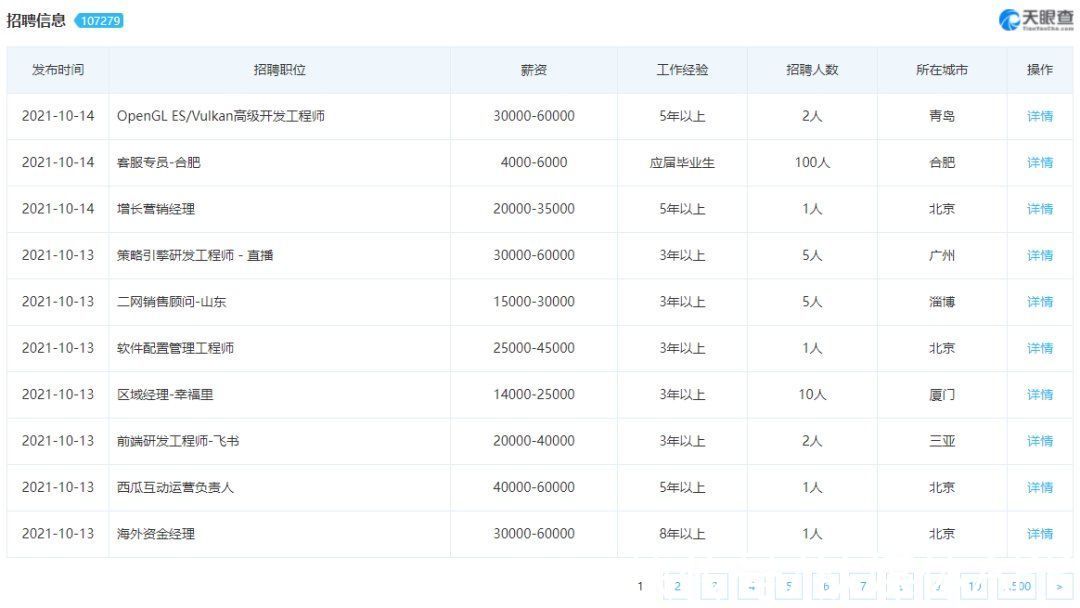Viewport: 1080px width, 608px height.
Task: Click the 107279 recruitment count badge
Action: tap(99, 21)
